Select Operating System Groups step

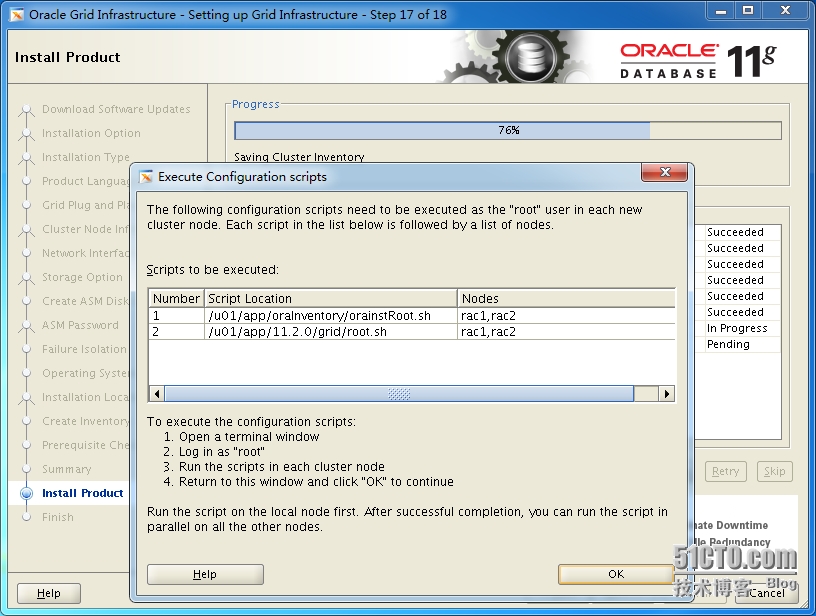[x=85, y=373]
